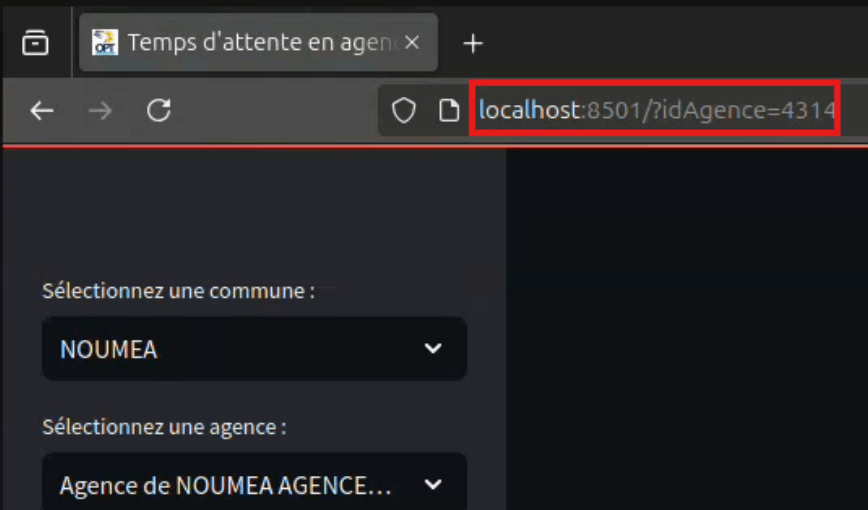This screenshot has width=868, height=510.
Task: Open the Firefox View tab overview icon
Action: 35,43
